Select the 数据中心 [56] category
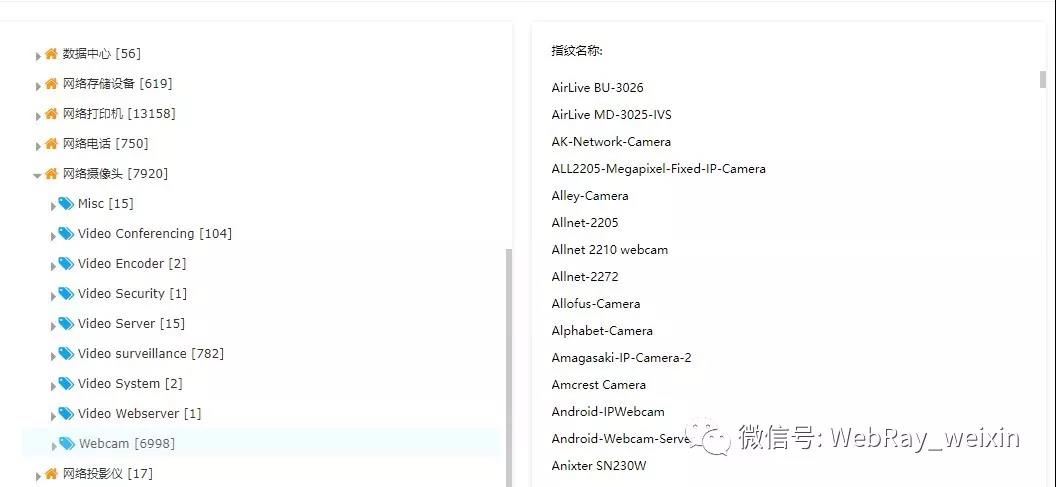 tap(102, 54)
